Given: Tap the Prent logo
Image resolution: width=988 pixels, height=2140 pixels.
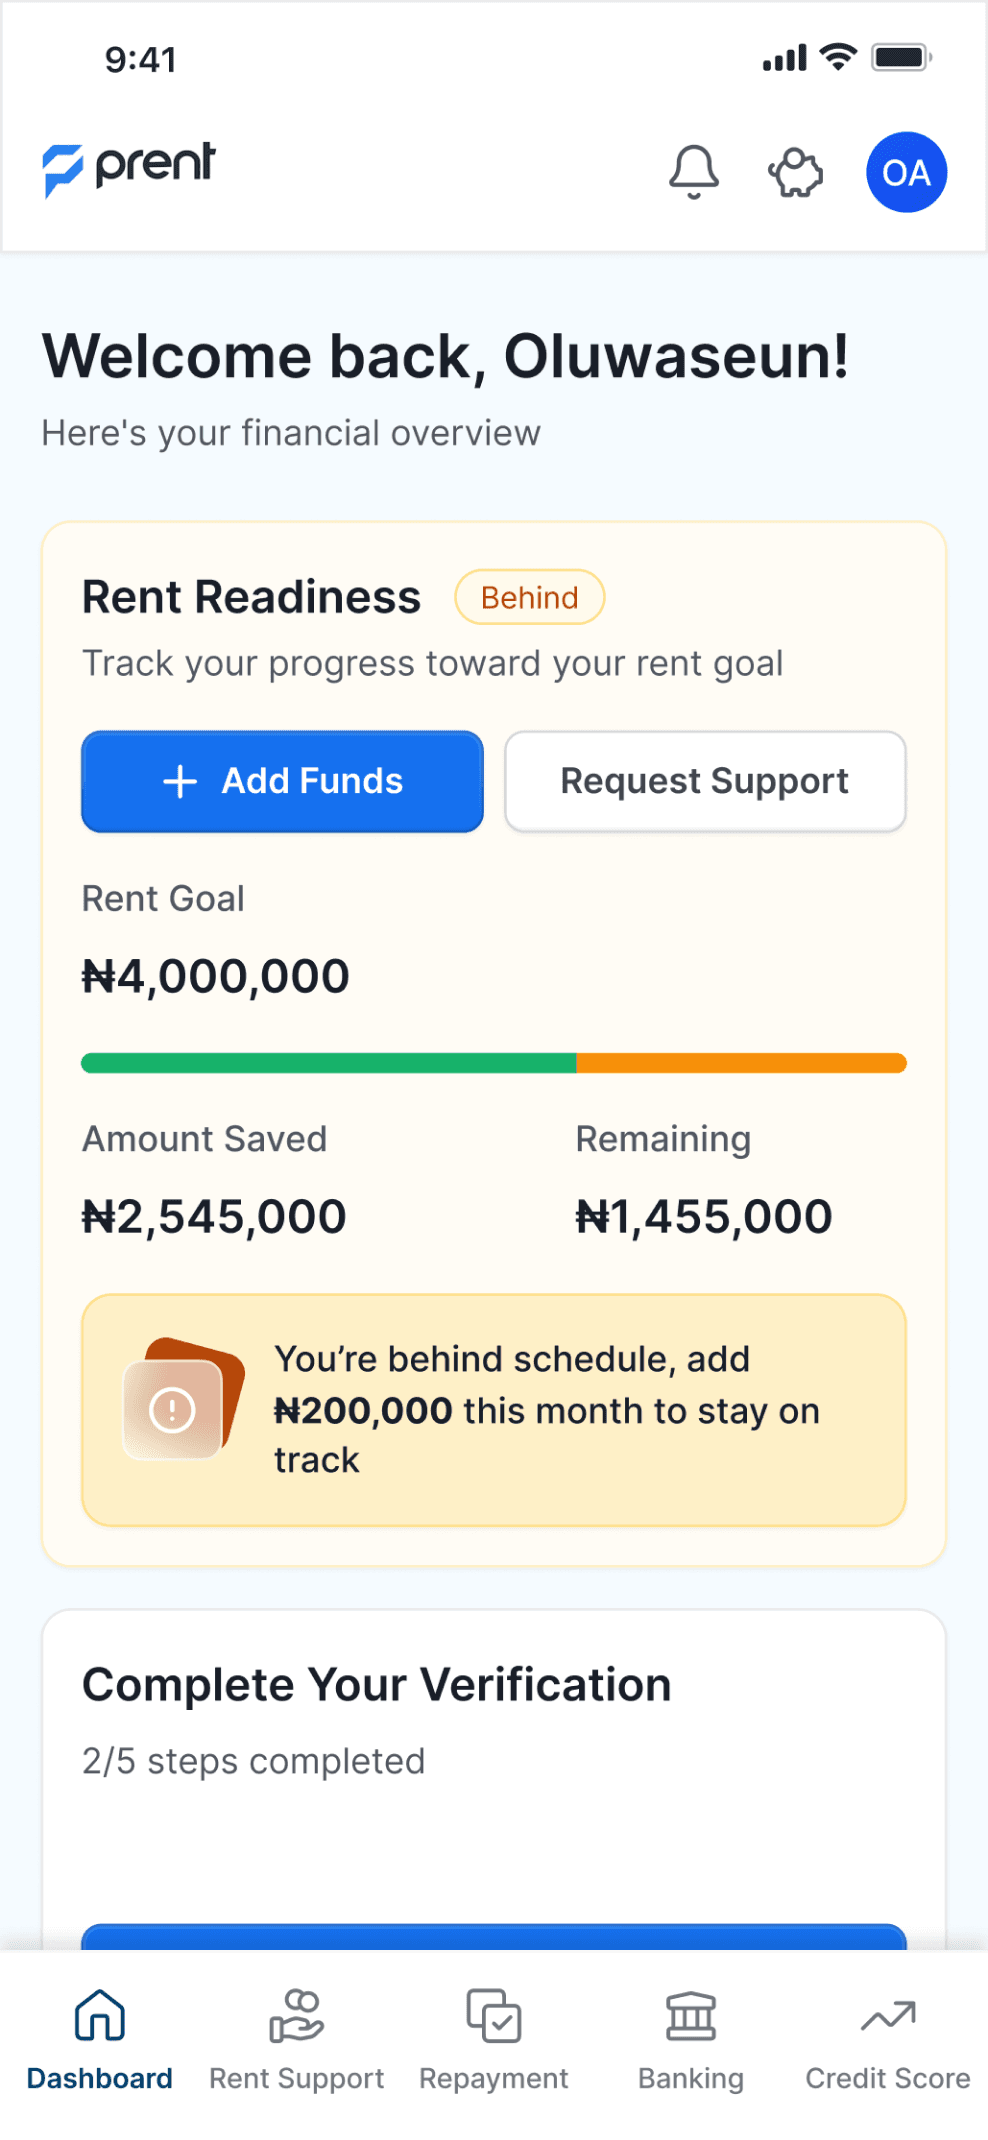Looking at the screenshot, I should tap(129, 167).
